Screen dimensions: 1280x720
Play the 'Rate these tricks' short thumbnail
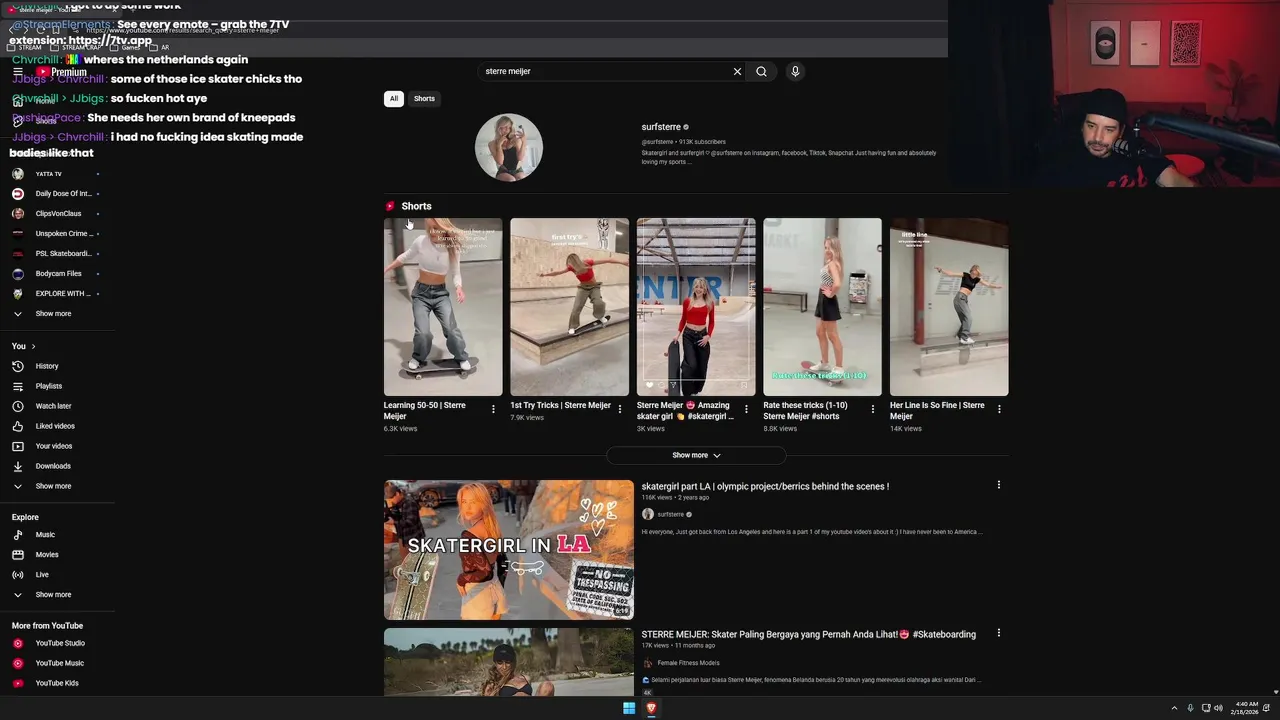823,307
